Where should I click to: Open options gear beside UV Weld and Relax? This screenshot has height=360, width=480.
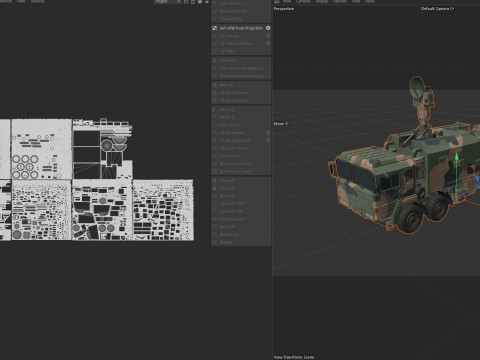click(x=268, y=43)
